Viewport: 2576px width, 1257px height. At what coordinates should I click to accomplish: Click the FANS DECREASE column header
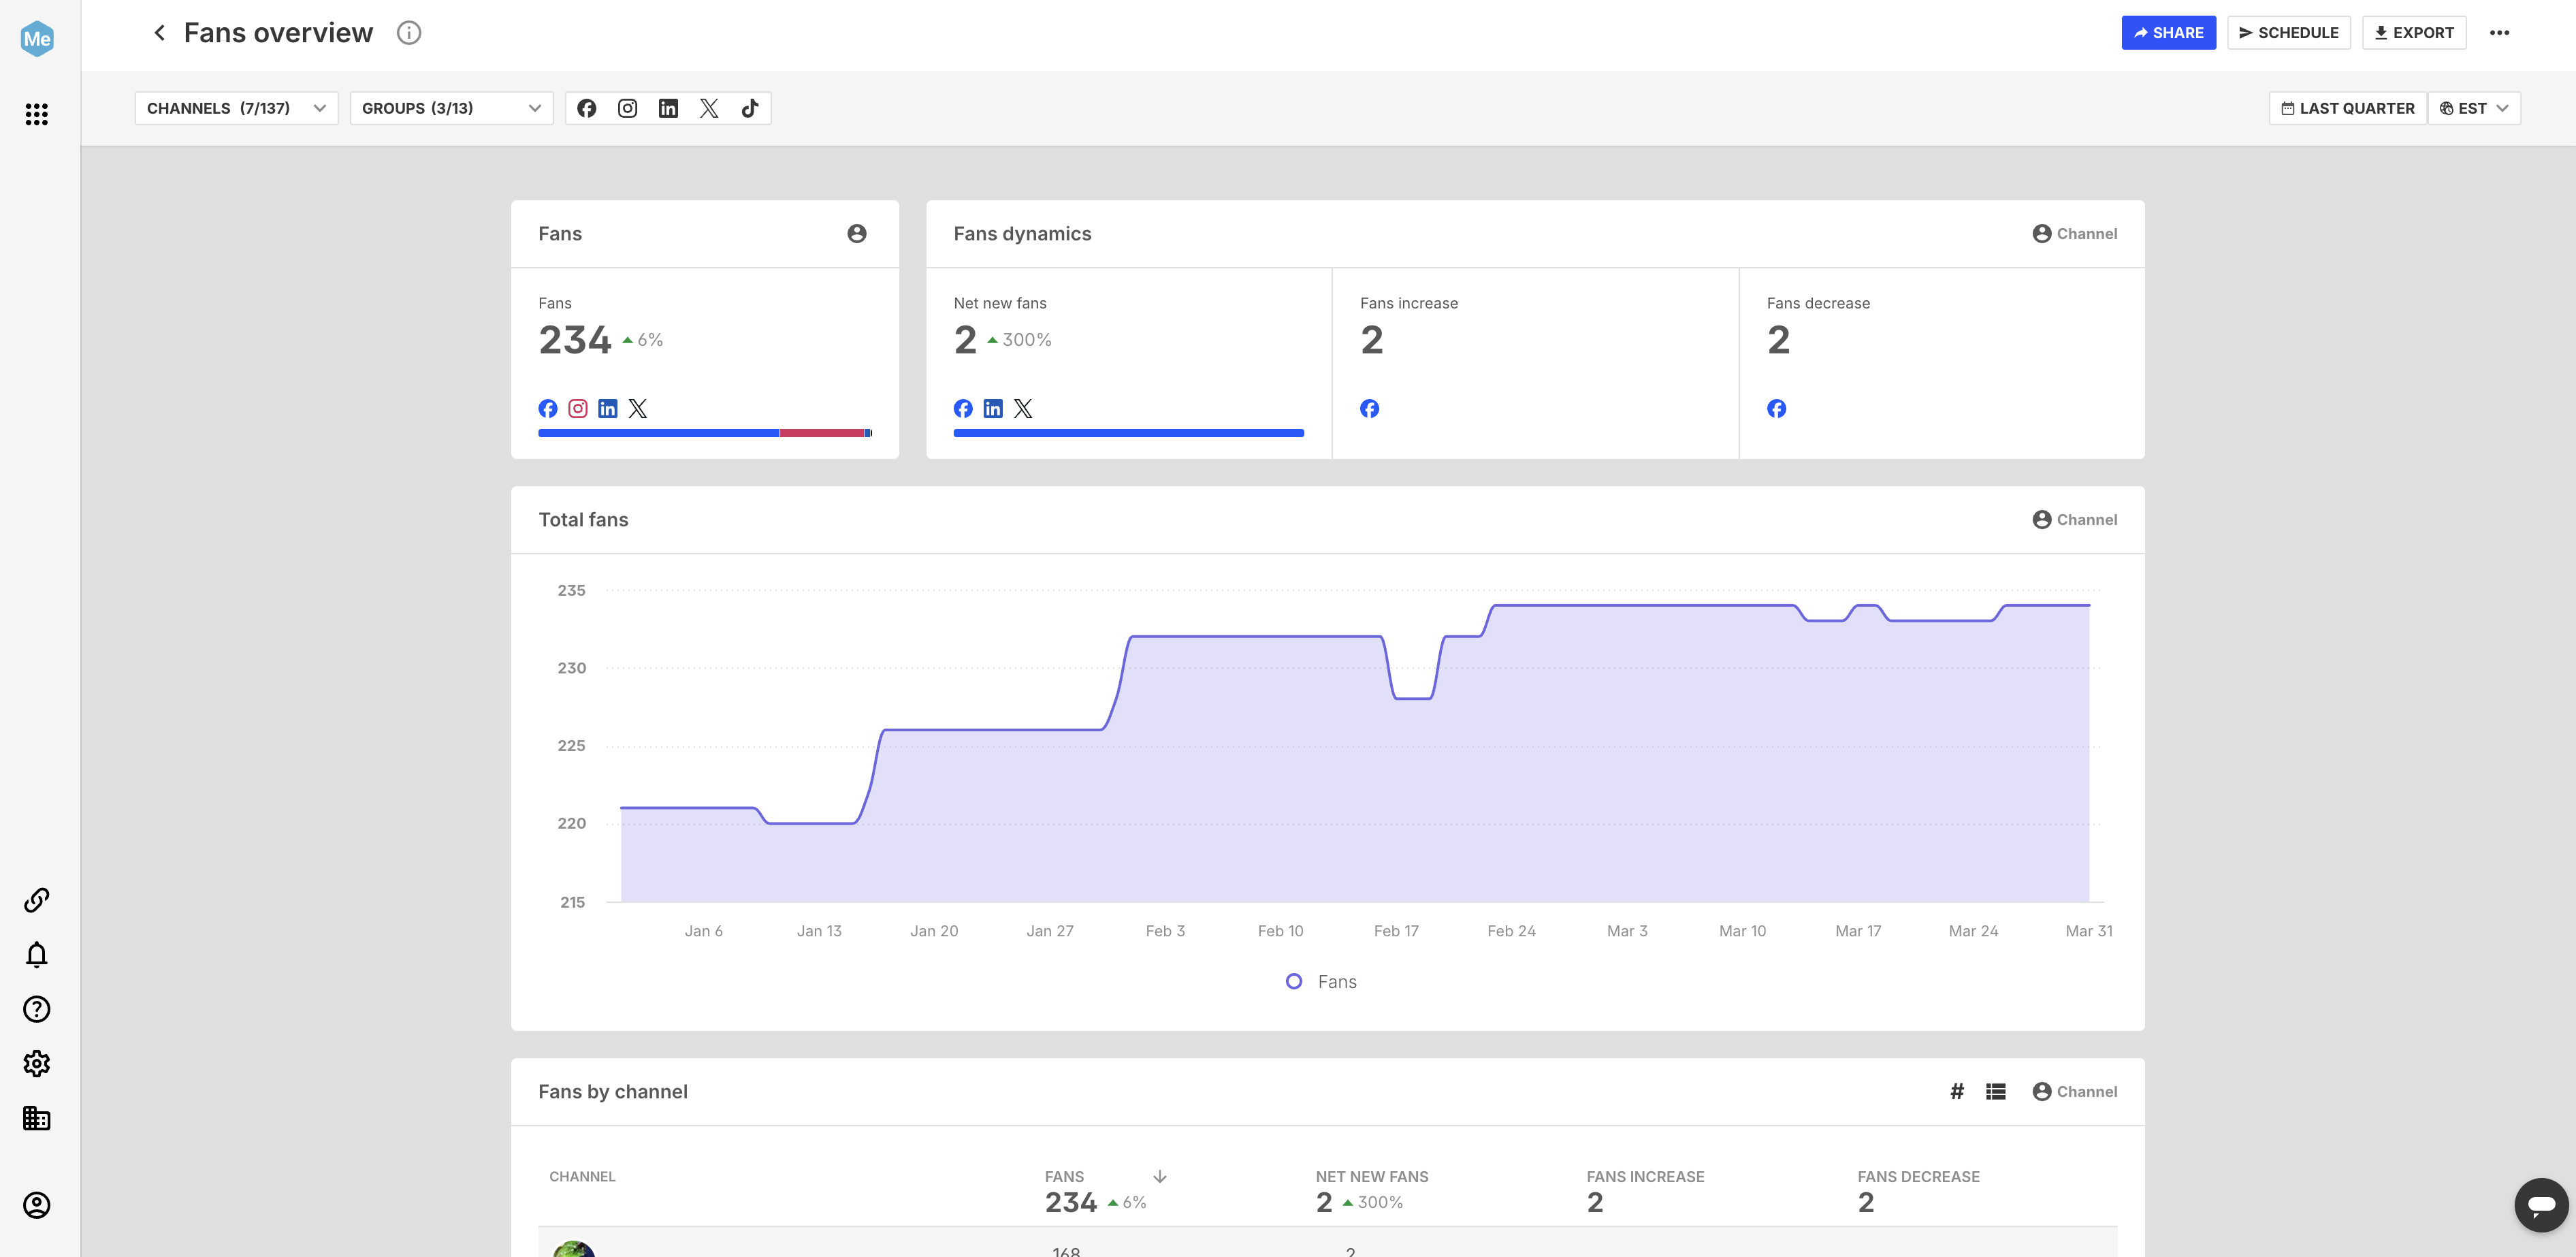tap(1918, 1177)
